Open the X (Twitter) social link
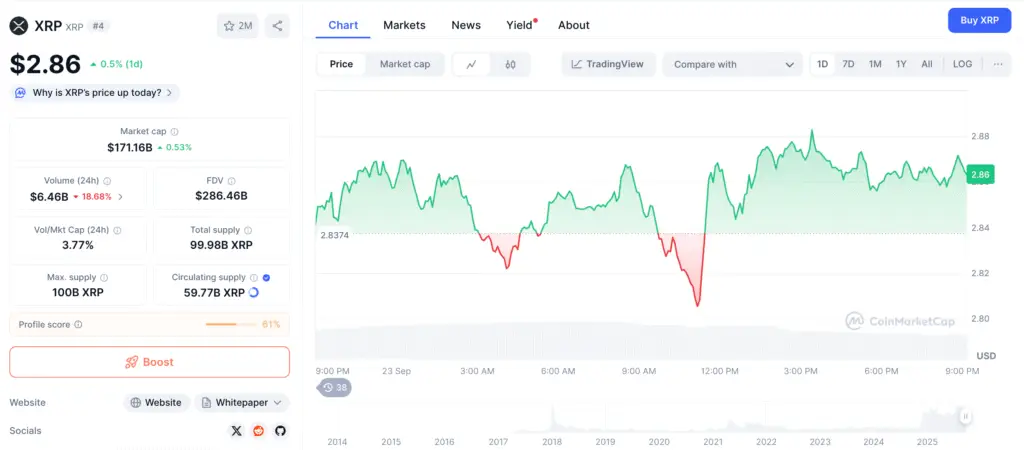This screenshot has width=1024, height=450. pyautogui.click(x=236, y=431)
